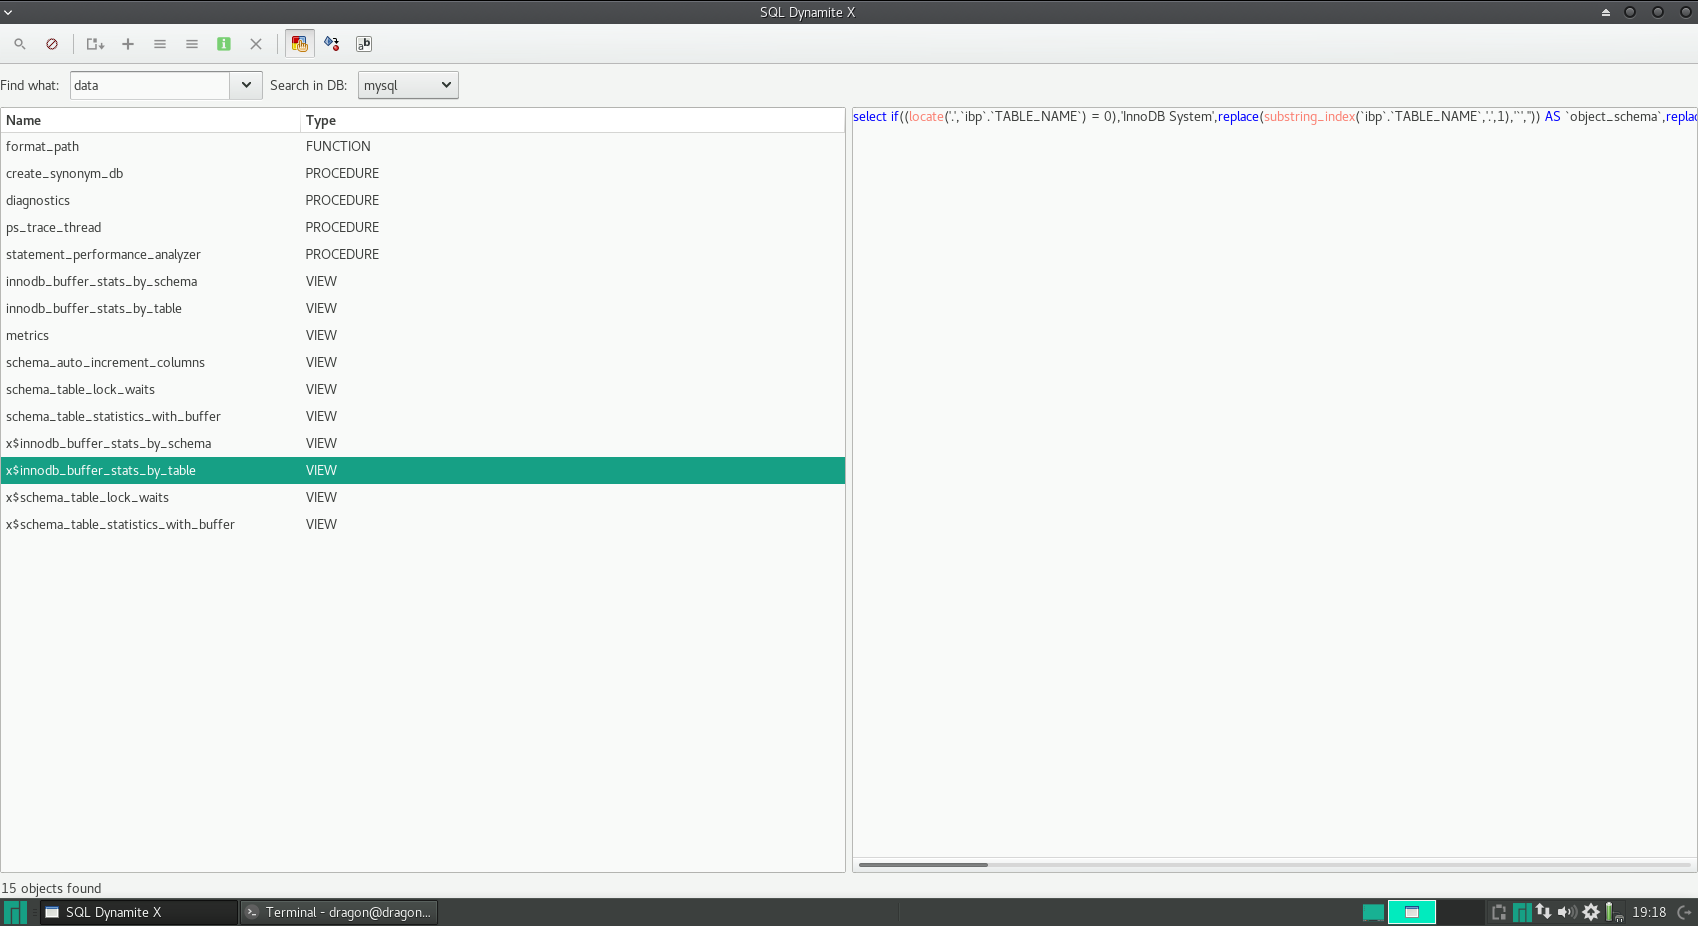Screen dimensions: 1698x926
Task: Sort results by Name column header
Action: pos(150,120)
